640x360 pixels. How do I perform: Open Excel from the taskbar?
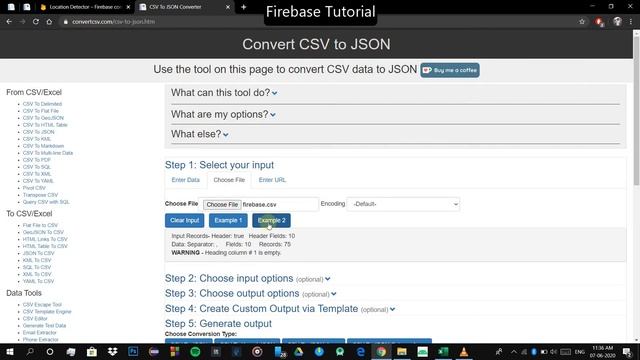tap(443, 351)
